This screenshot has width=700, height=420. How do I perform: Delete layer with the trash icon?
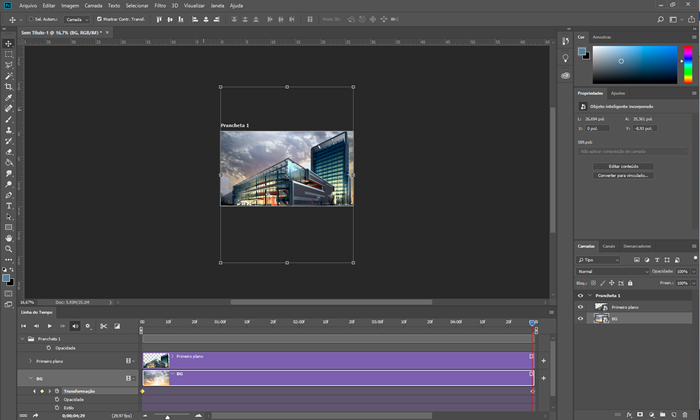(685, 415)
